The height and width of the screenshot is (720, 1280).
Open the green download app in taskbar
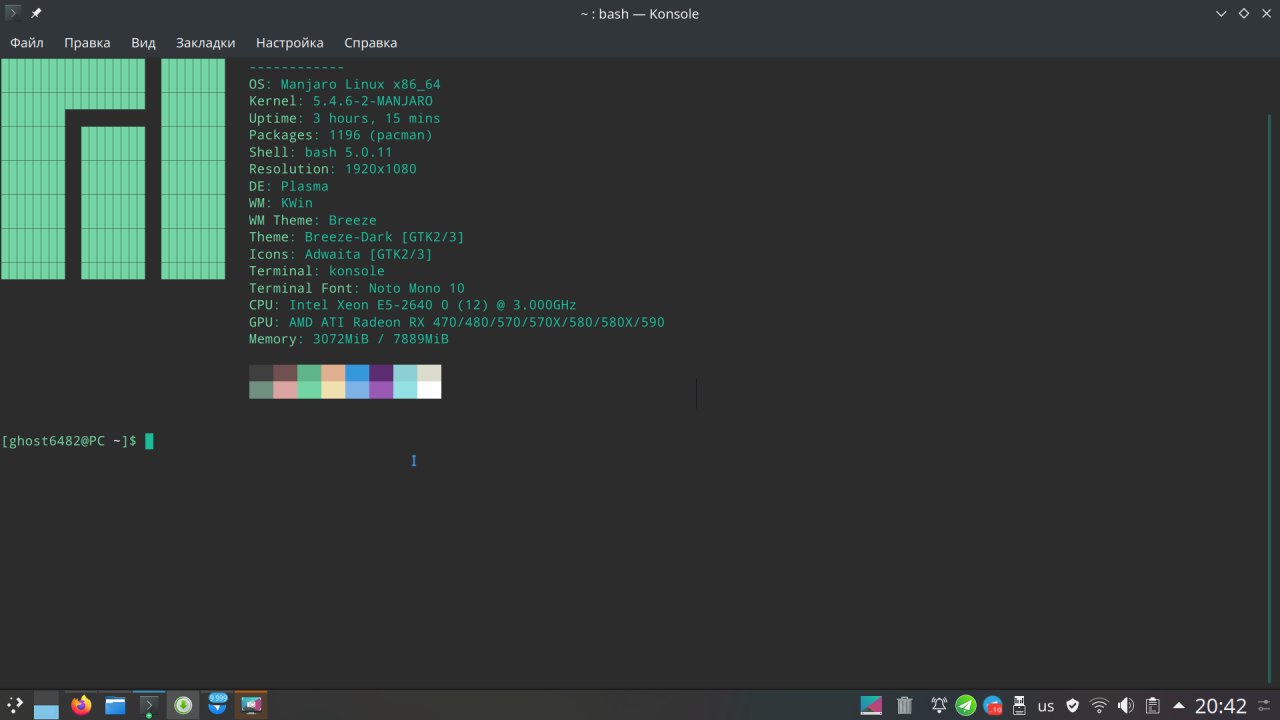coord(183,705)
